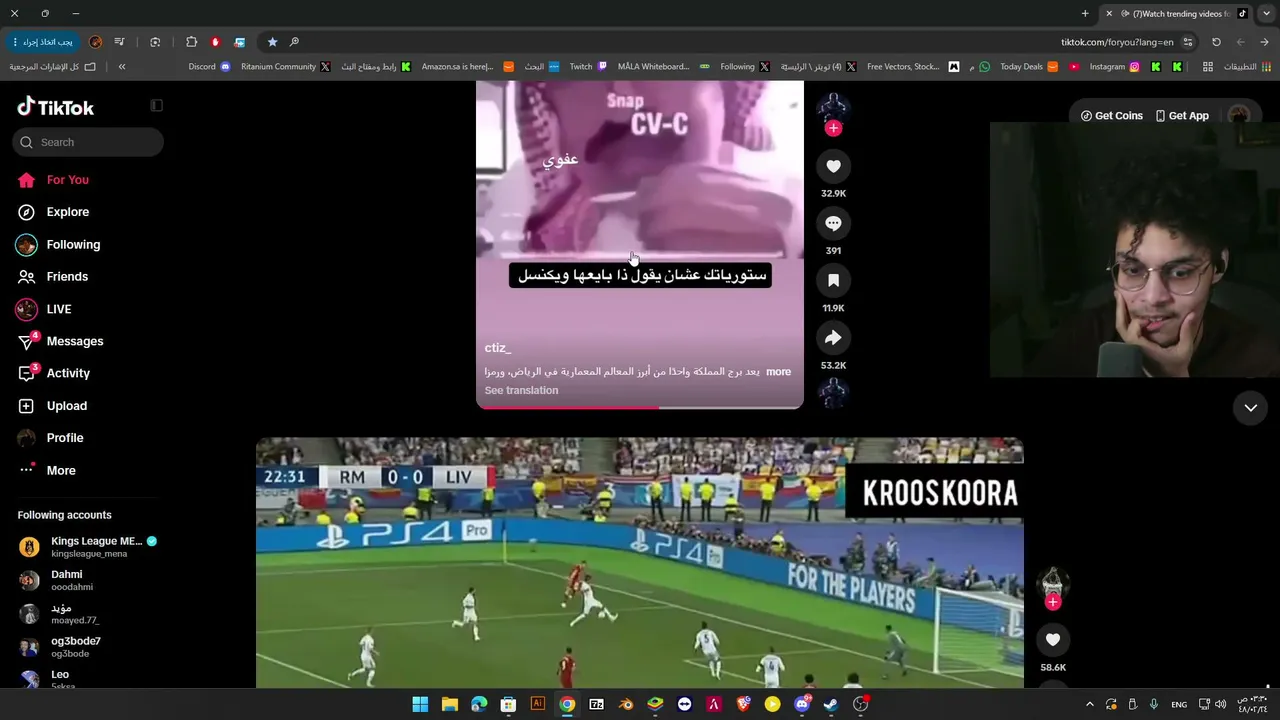
Task: Jump to next video with down chevron
Action: point(1250,407)
